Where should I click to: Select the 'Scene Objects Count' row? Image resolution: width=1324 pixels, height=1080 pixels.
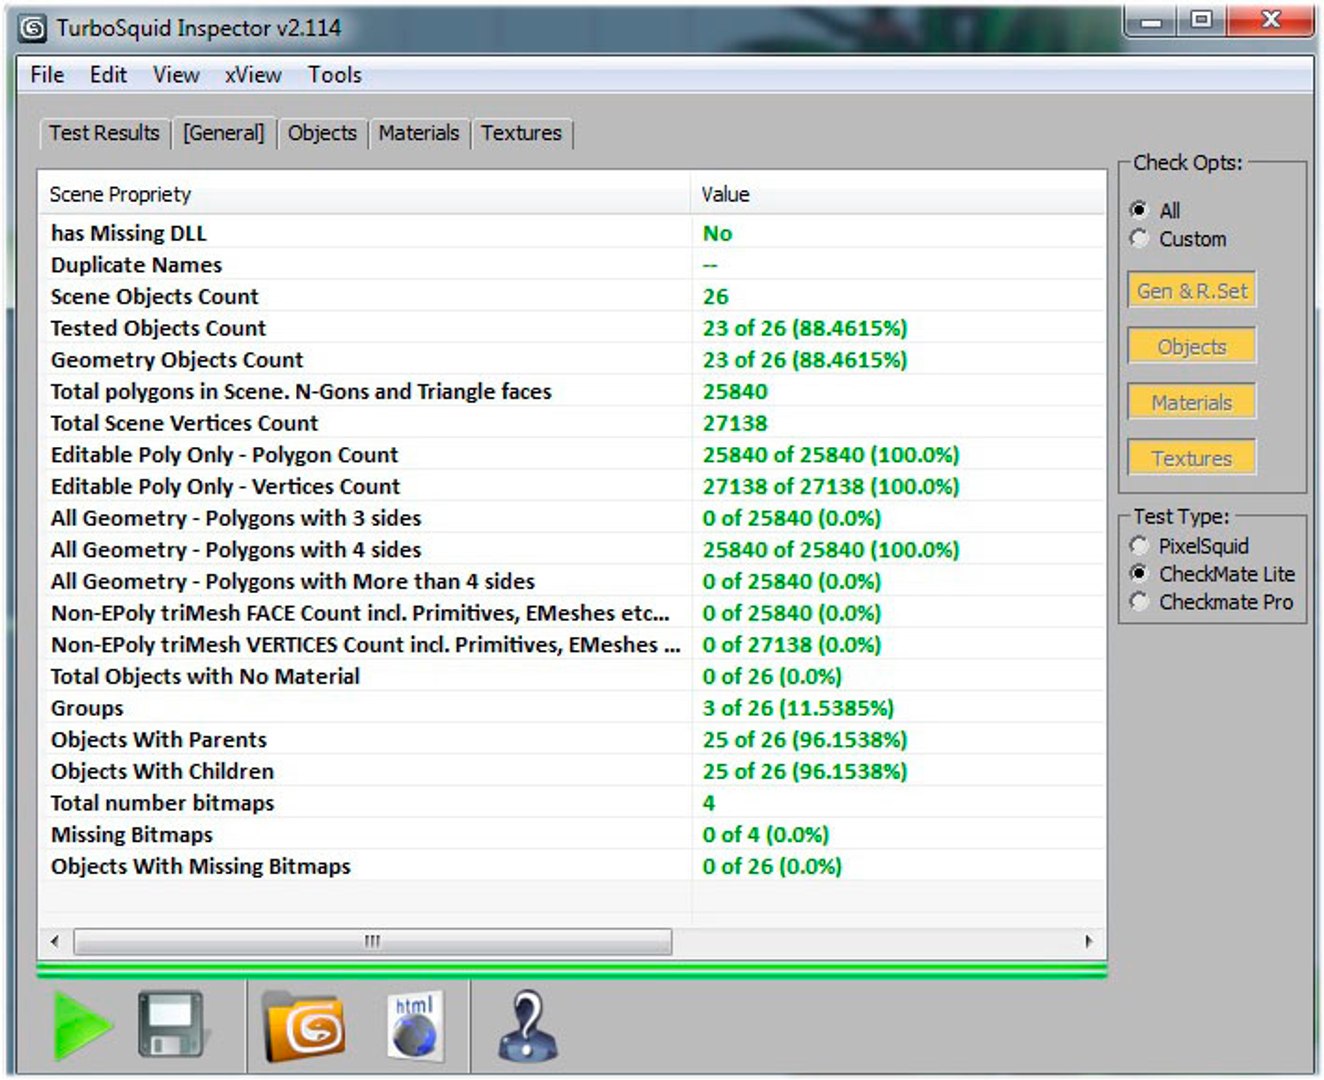[x=572, y=297]
